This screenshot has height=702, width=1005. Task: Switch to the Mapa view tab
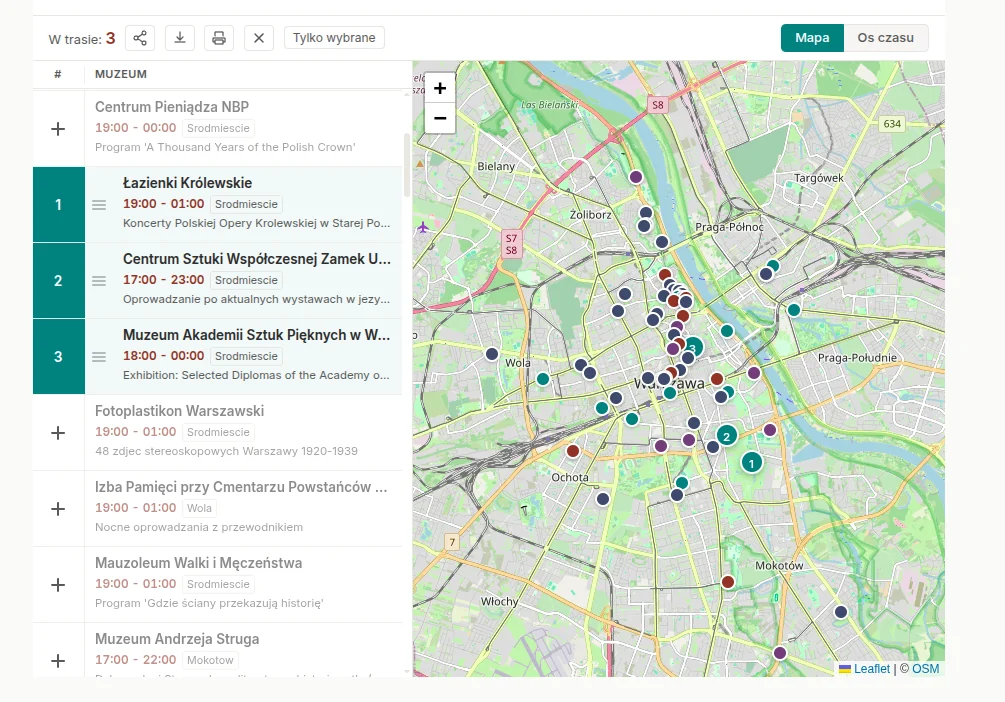[812, 38]
